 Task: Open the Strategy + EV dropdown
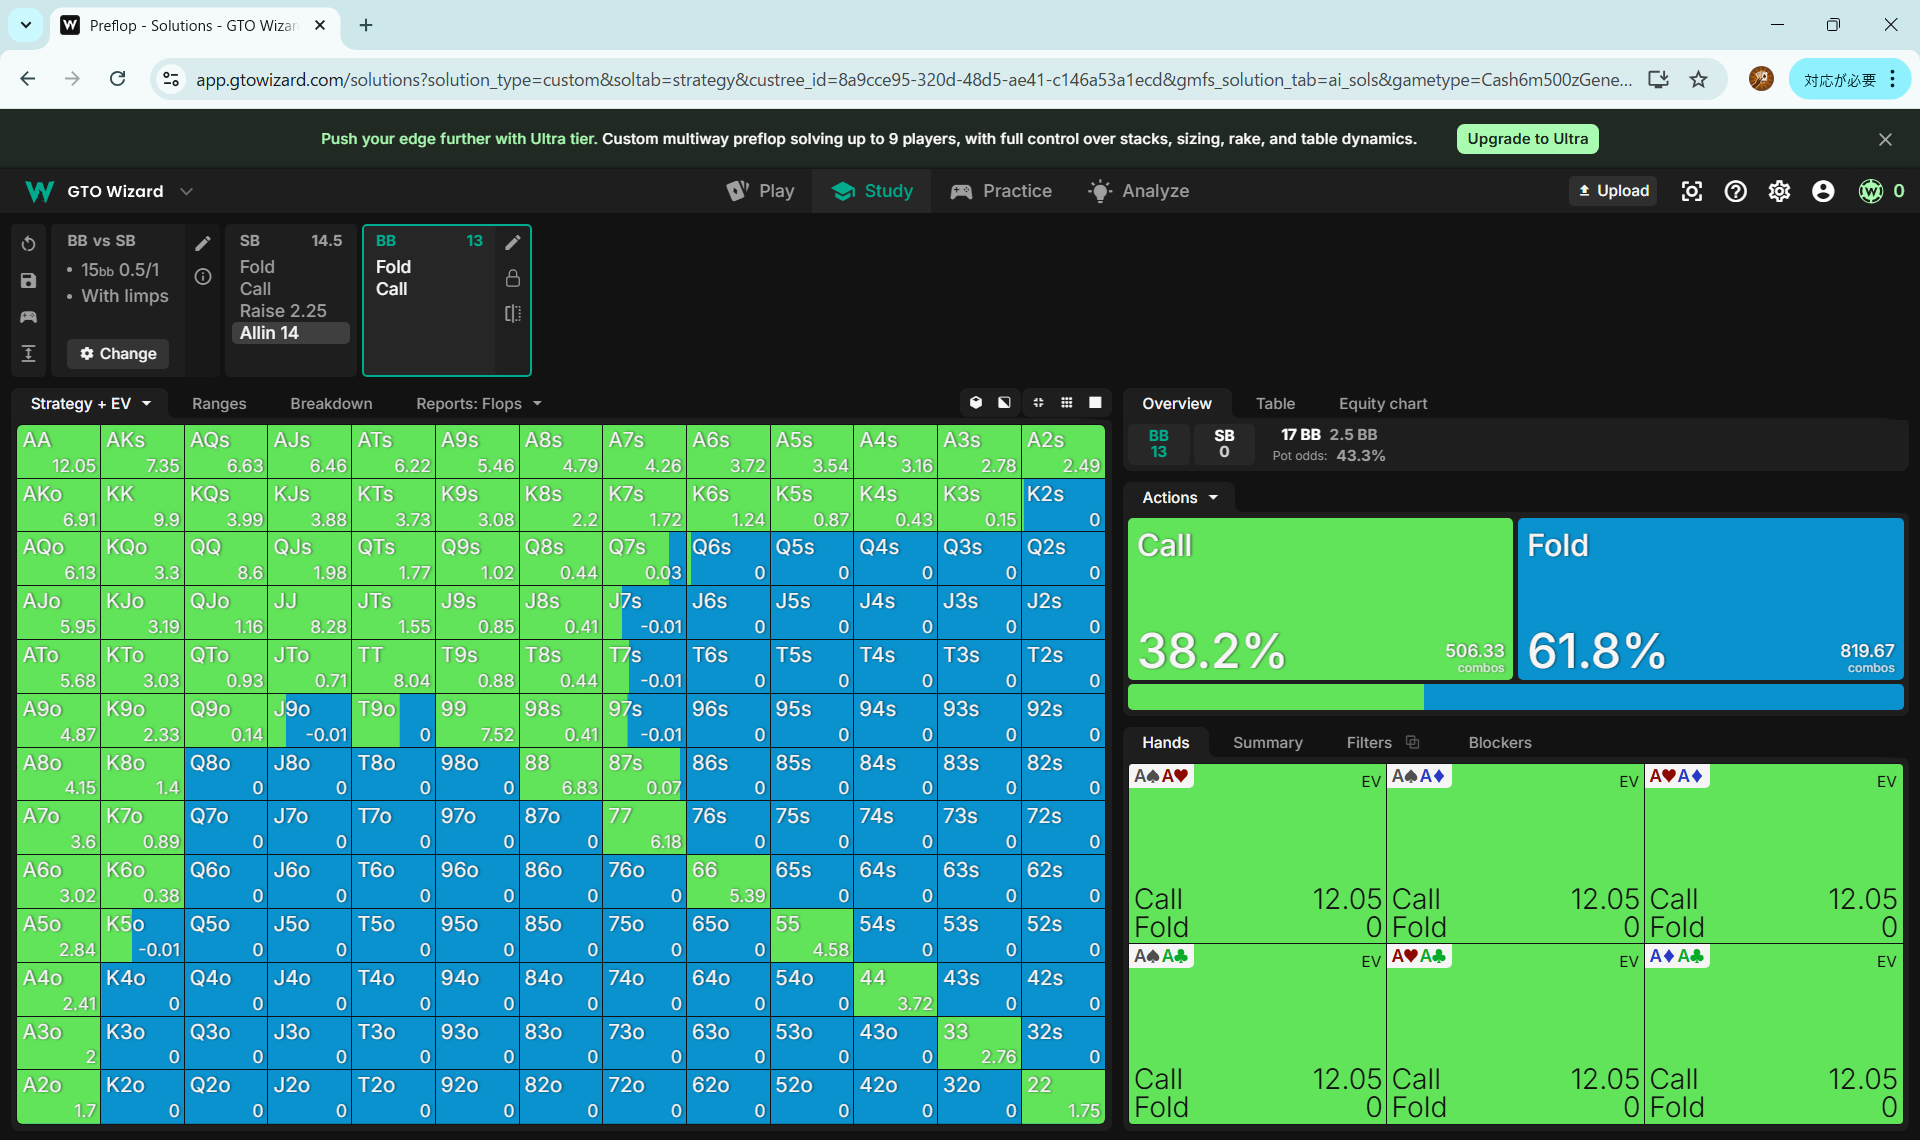pos(90,403)
